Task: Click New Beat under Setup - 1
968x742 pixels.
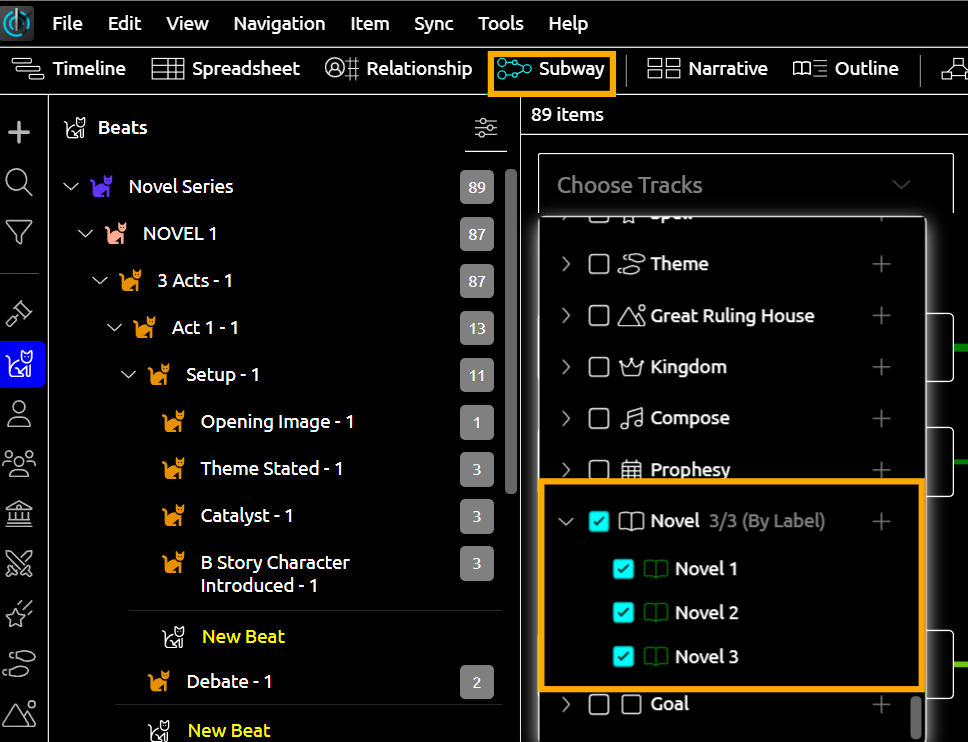Action: point(243,636)
